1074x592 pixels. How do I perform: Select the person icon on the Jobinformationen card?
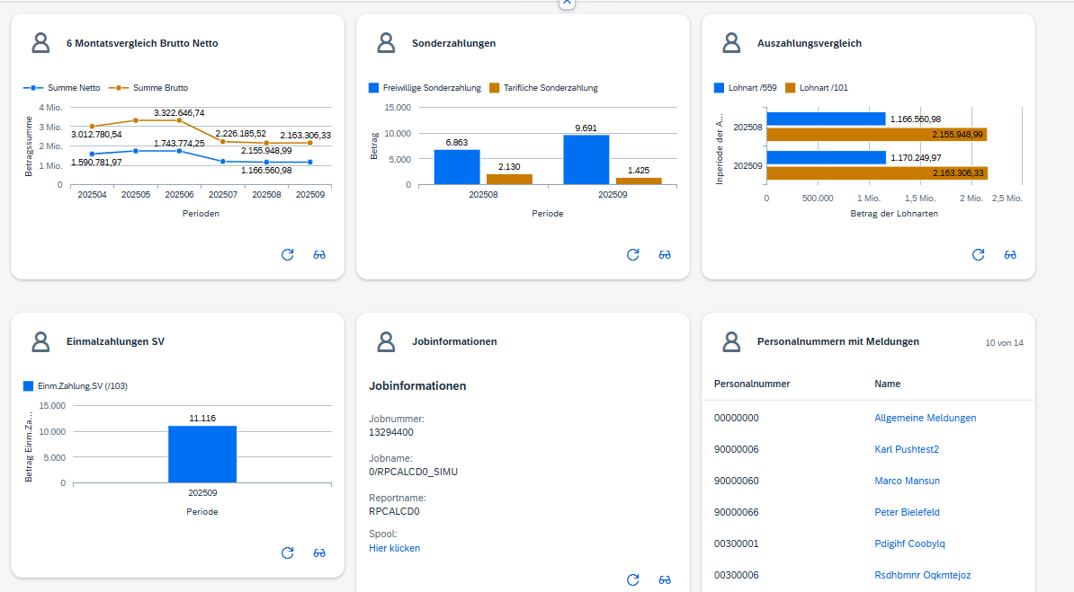point(385,340)
